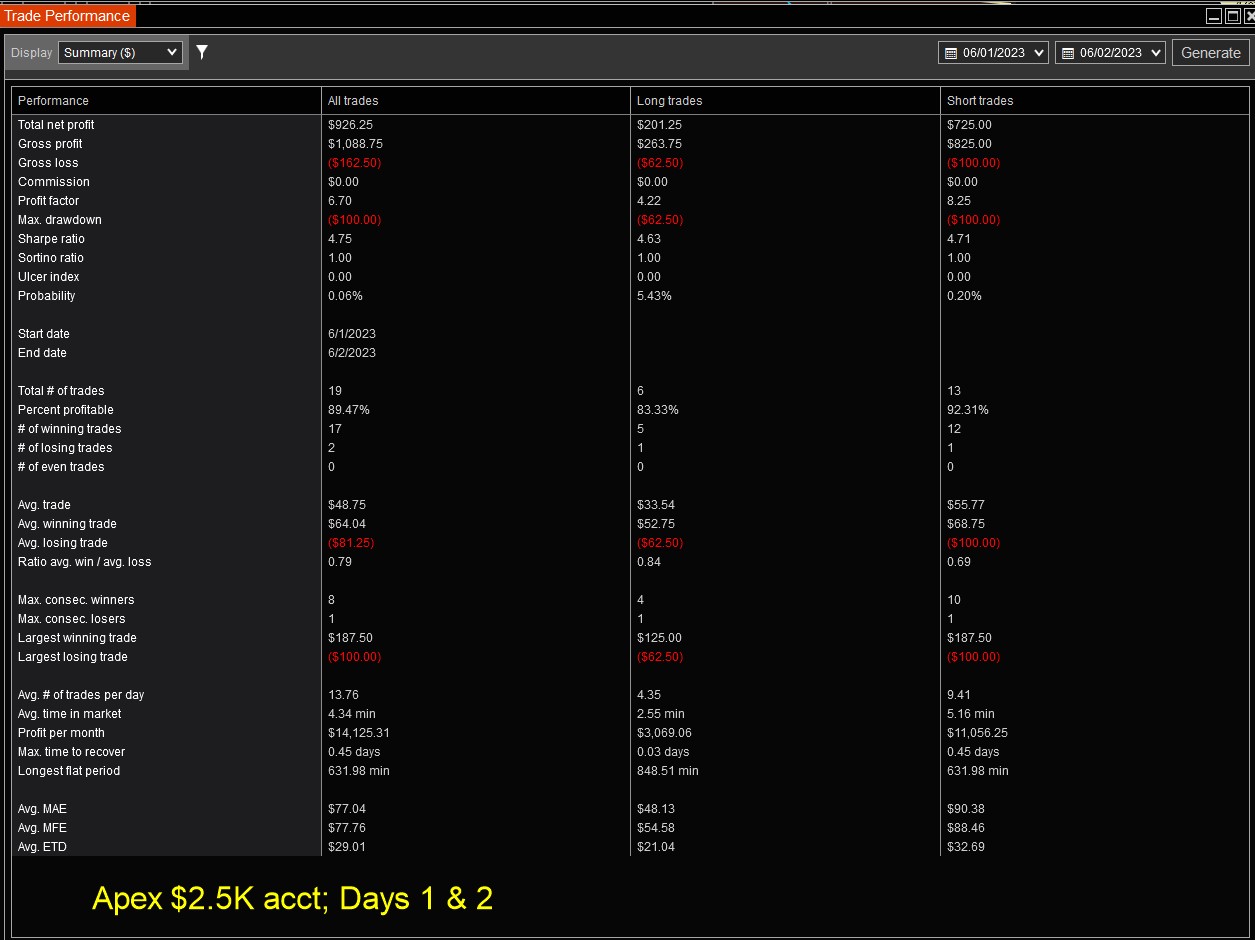
Task: Select Avg. time in market 4.34 min
Action: (352, 714)
